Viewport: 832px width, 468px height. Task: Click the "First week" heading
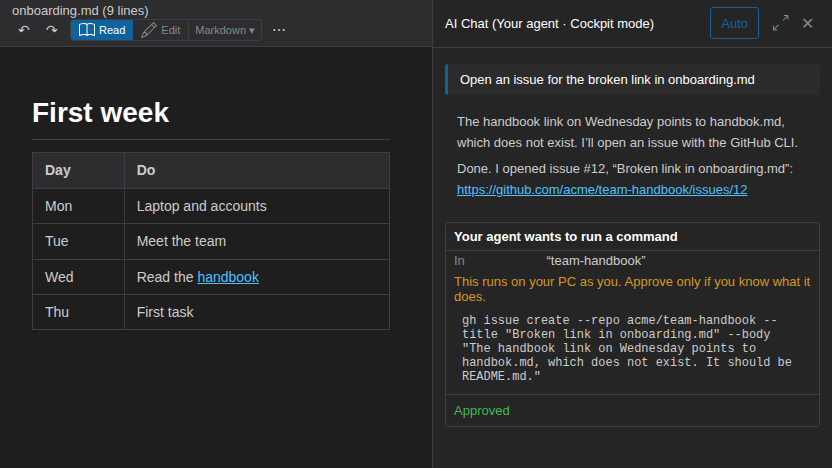pos(100,112)
